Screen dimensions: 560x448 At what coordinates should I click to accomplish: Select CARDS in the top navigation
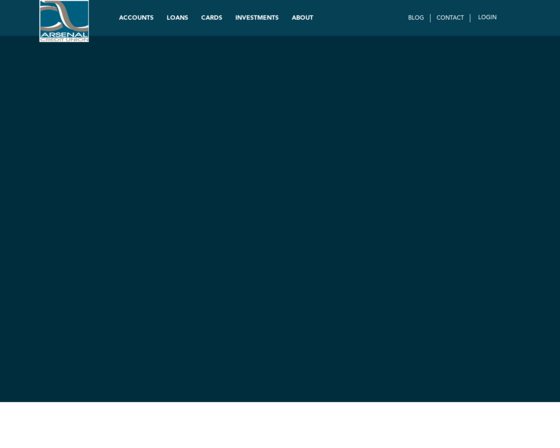[211, 18]
